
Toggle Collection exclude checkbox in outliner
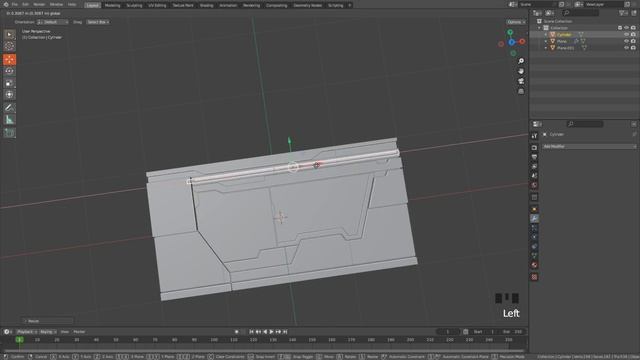click(620, 28)
